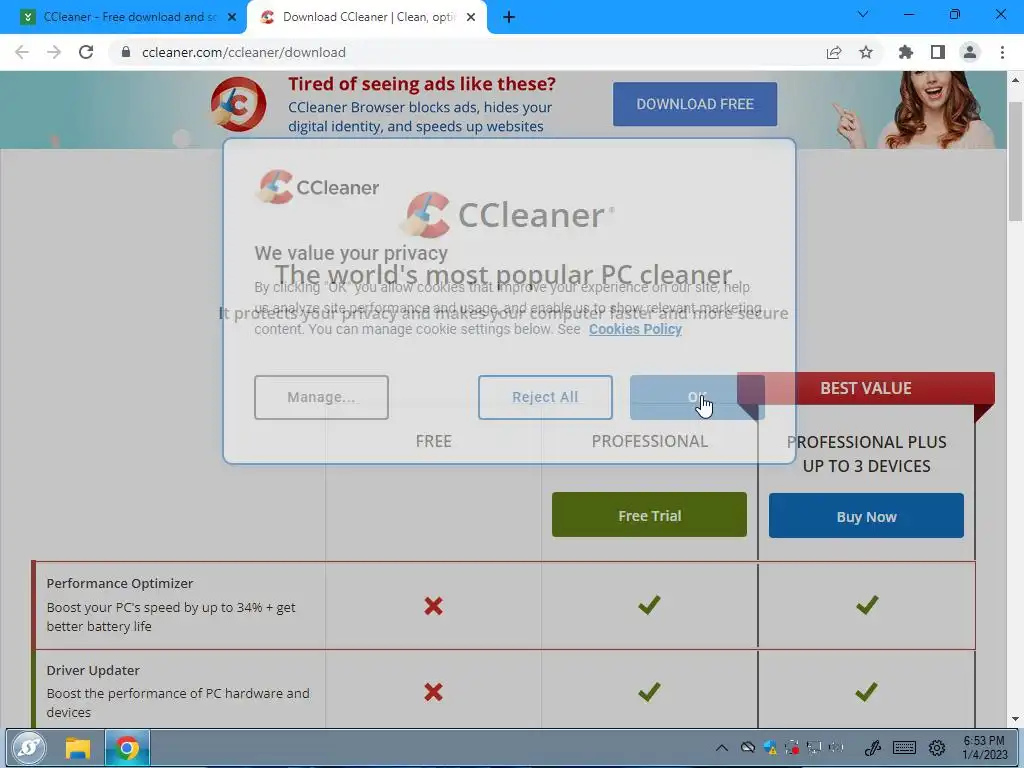Click the taskbar clock showing 6:53 PM
This screenshot has width=1024, height=768.
click(x=984, y=748)
